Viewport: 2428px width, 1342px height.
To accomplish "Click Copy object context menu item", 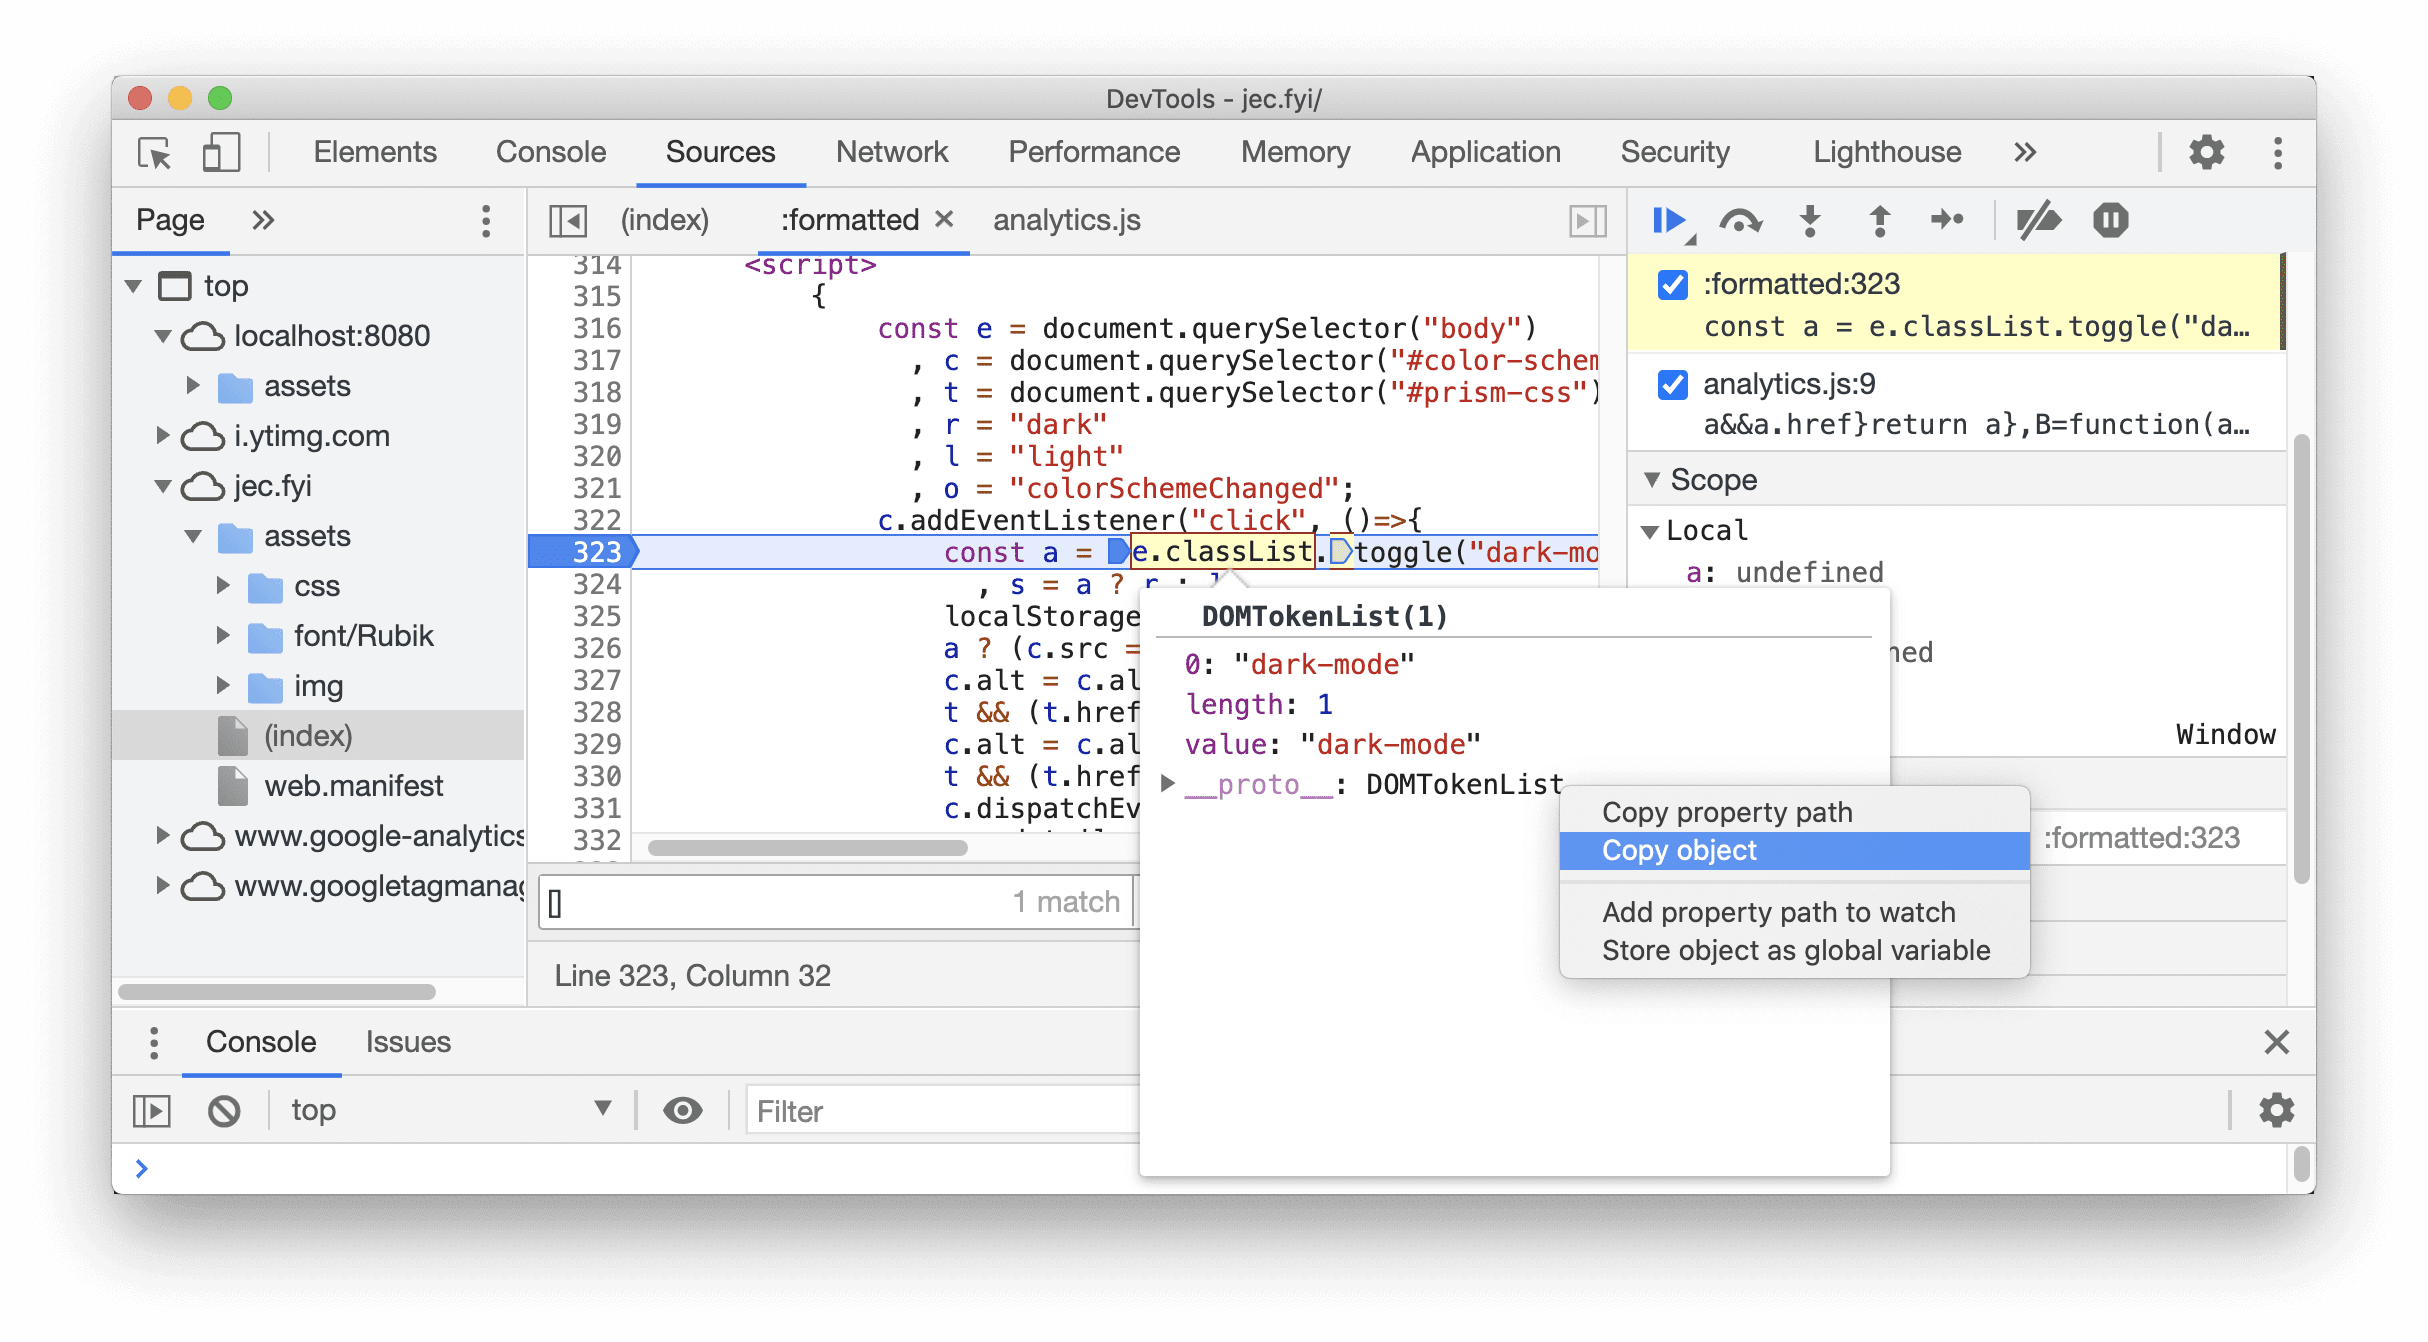I will (1678, 849).
